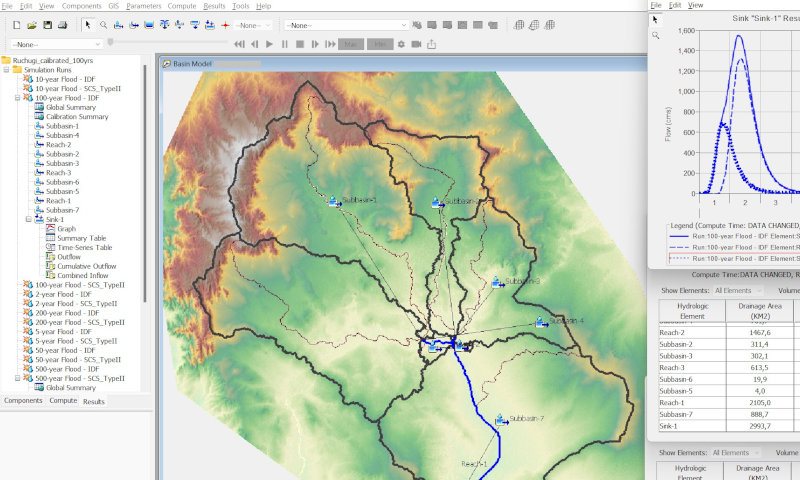Open the Parameters menu
This screenshot has height=480, width=800.
coord(143,6)
